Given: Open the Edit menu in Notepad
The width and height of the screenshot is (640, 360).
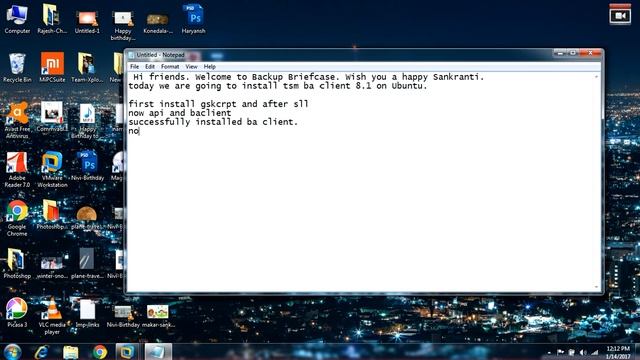Looking at the screenshot, I should pos(150,67).
